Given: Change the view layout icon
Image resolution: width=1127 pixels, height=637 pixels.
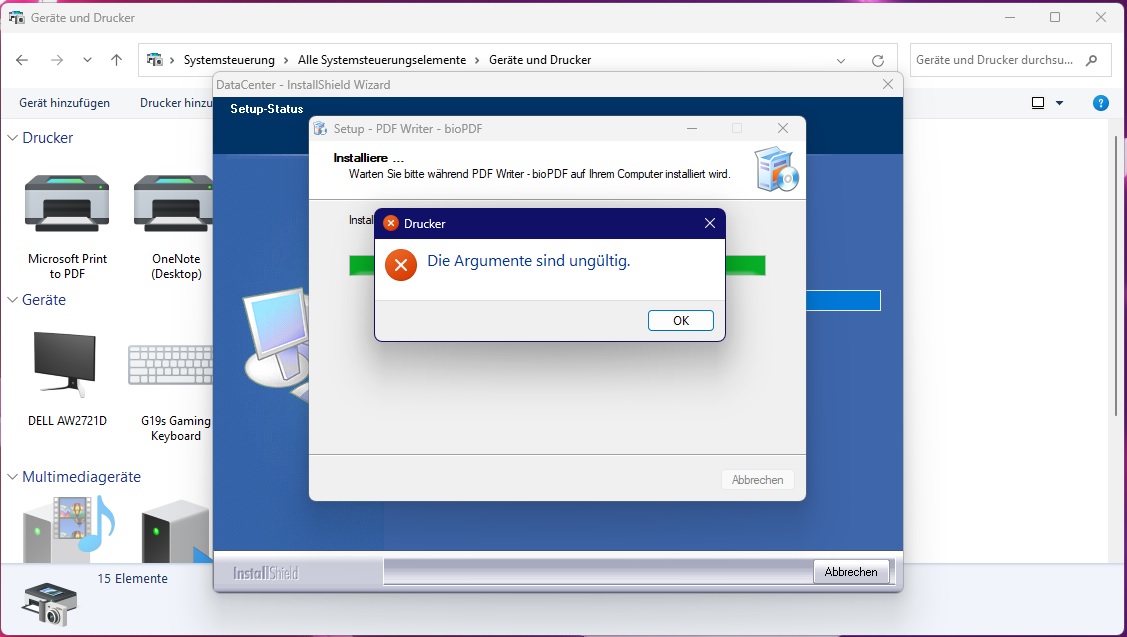Looking at the screenshot, I should (1038, 104).
